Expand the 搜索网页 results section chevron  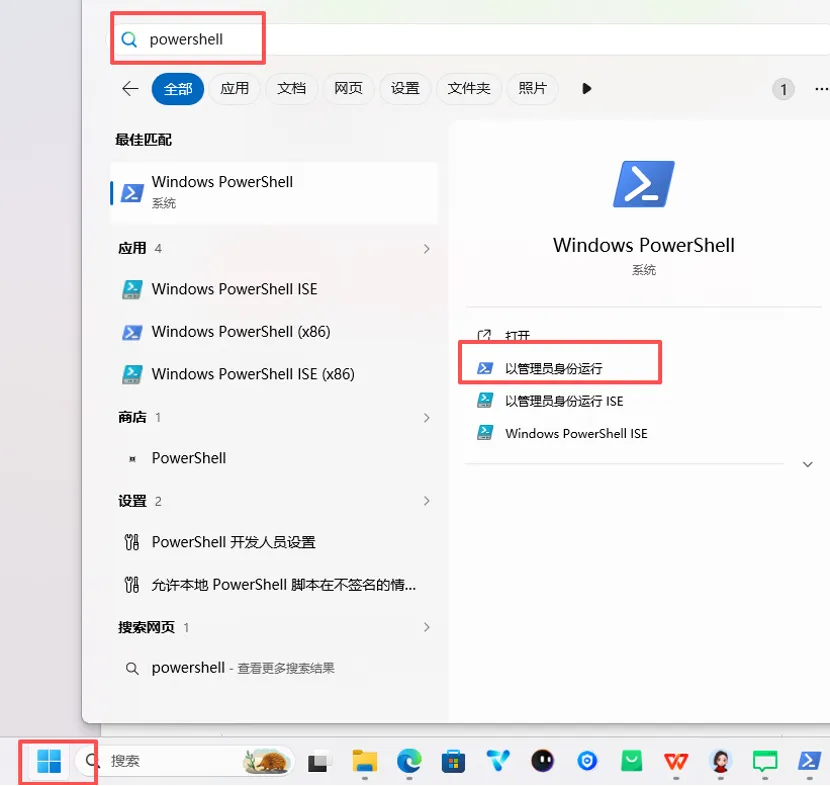[427, 628]
